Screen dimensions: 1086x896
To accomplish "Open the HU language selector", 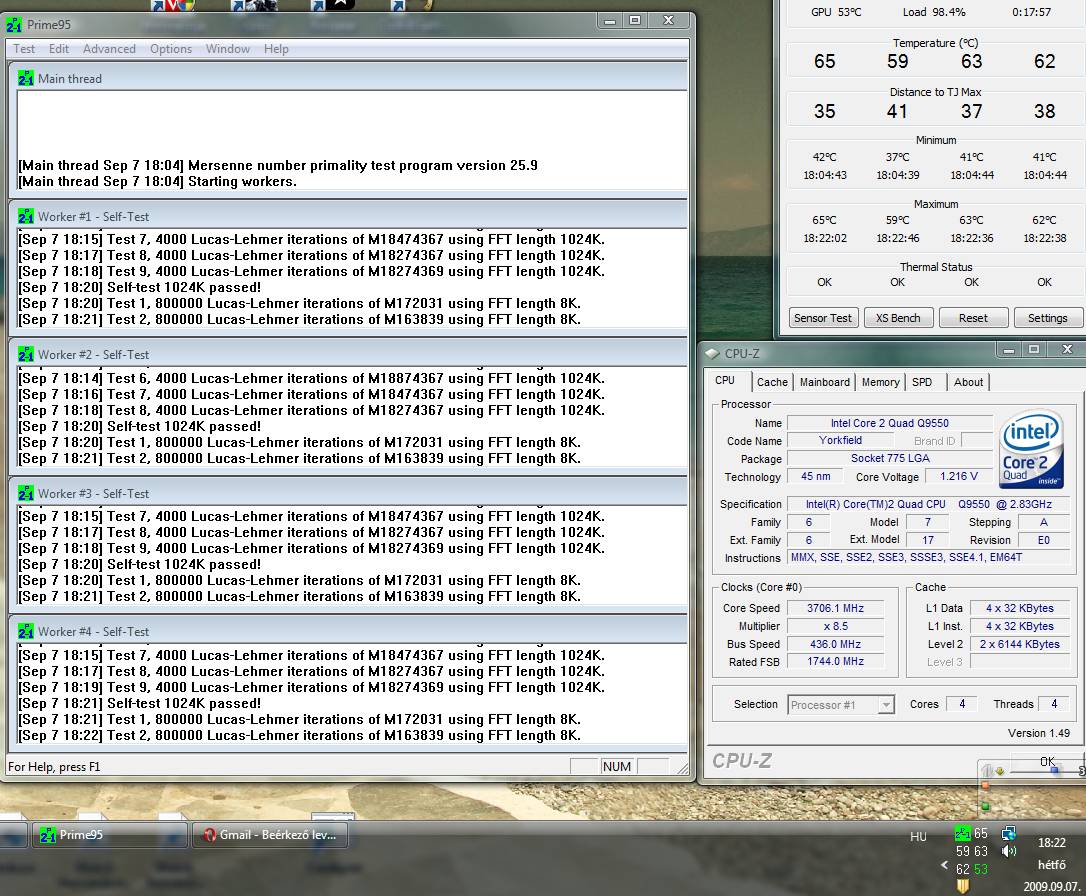I will 918,837.
